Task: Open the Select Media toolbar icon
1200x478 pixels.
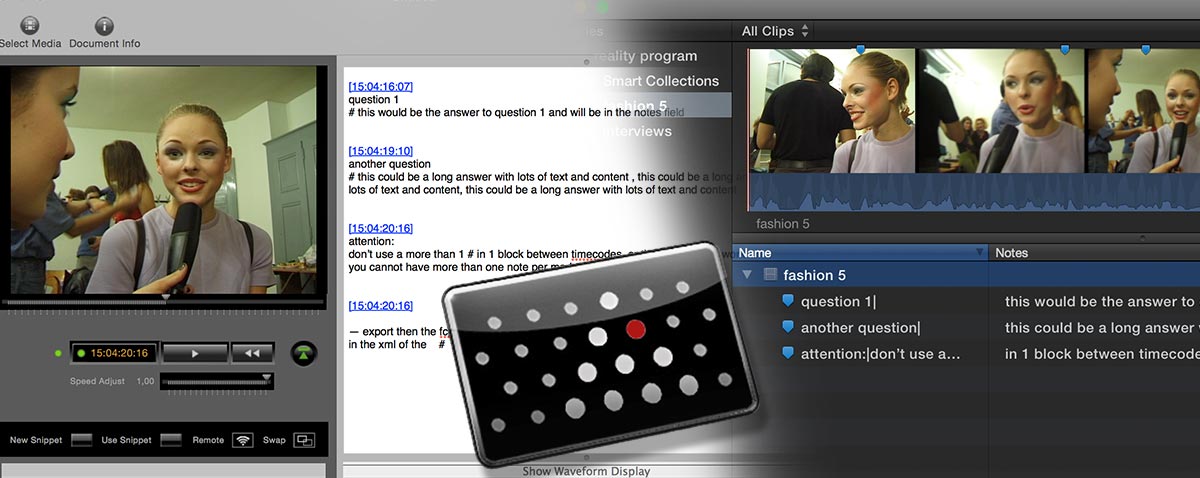Action: (x=30, y=26)
